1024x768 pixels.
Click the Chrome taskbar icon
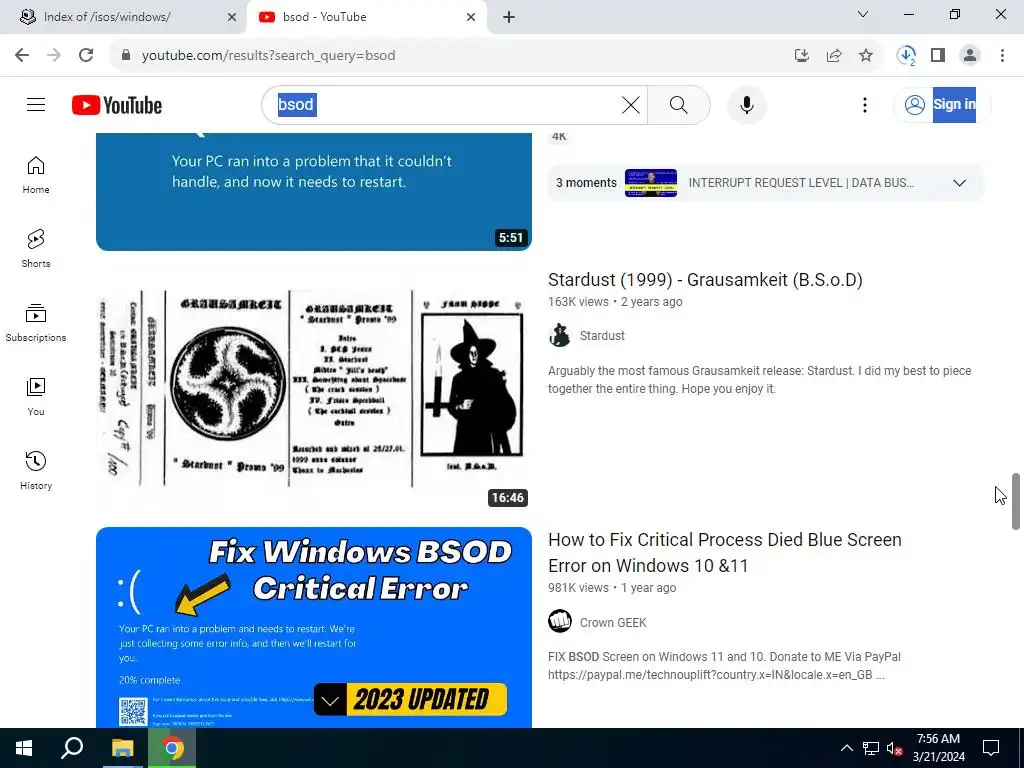[172, 748]
